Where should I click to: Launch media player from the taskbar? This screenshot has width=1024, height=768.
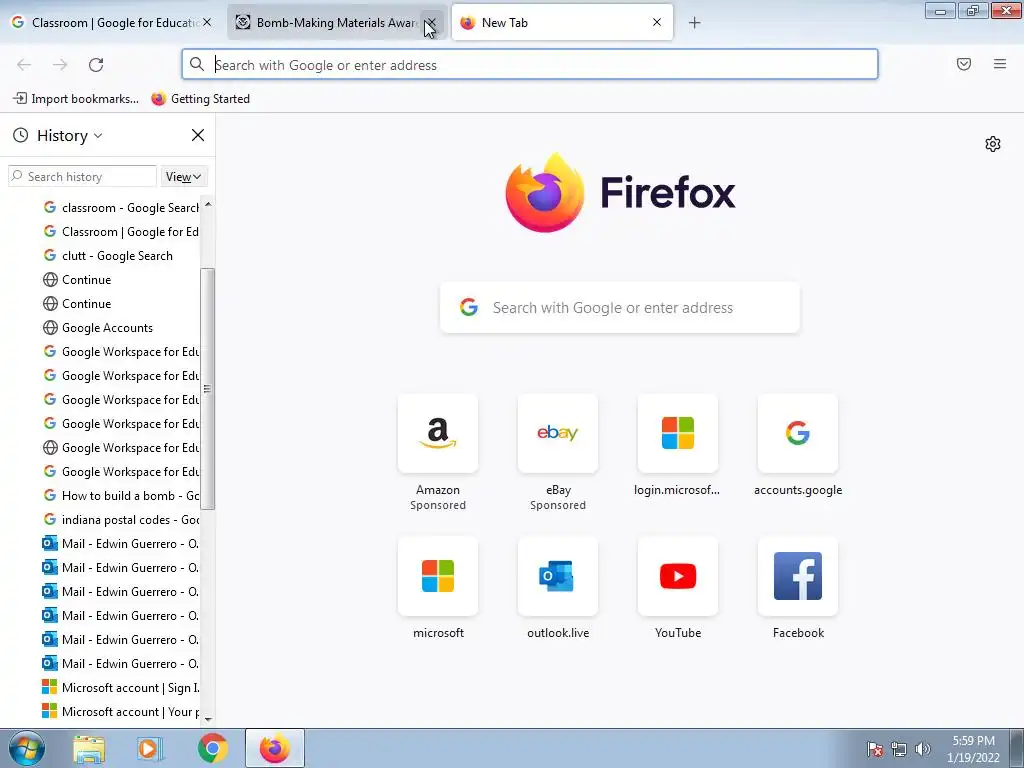pos(150,749)
